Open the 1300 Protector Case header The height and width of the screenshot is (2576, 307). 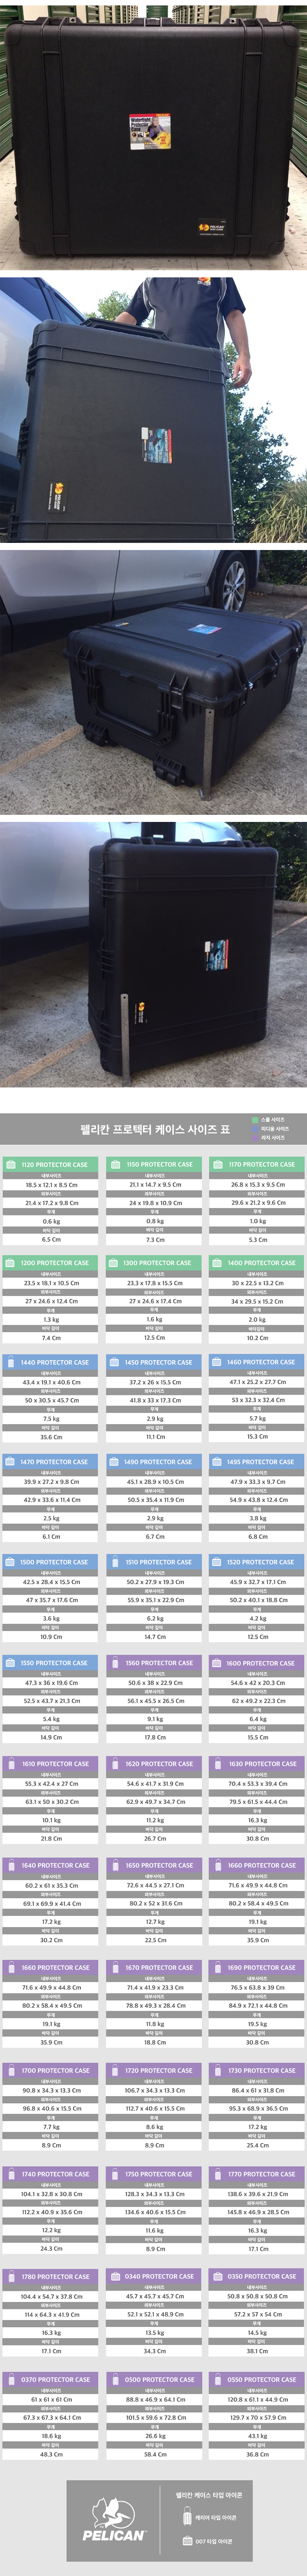[x=153, y=1263]
